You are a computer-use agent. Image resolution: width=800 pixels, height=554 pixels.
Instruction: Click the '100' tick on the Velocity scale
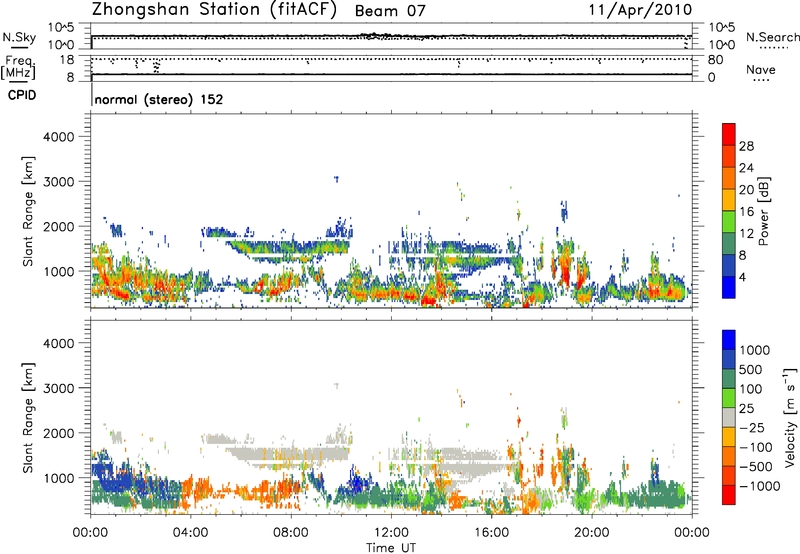point(751,389)
